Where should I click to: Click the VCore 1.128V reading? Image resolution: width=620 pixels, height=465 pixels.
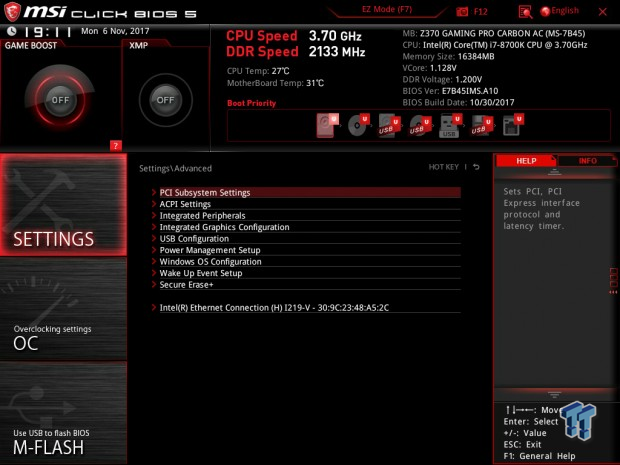pyautogui.click(x=429, y=68)
